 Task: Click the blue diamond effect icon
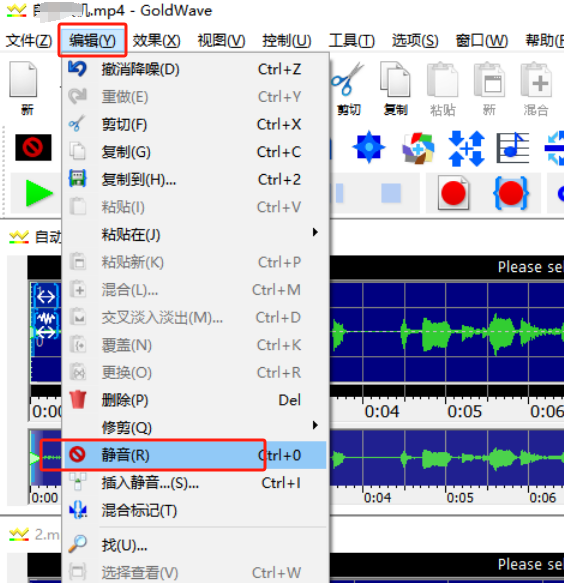point(369,147)
